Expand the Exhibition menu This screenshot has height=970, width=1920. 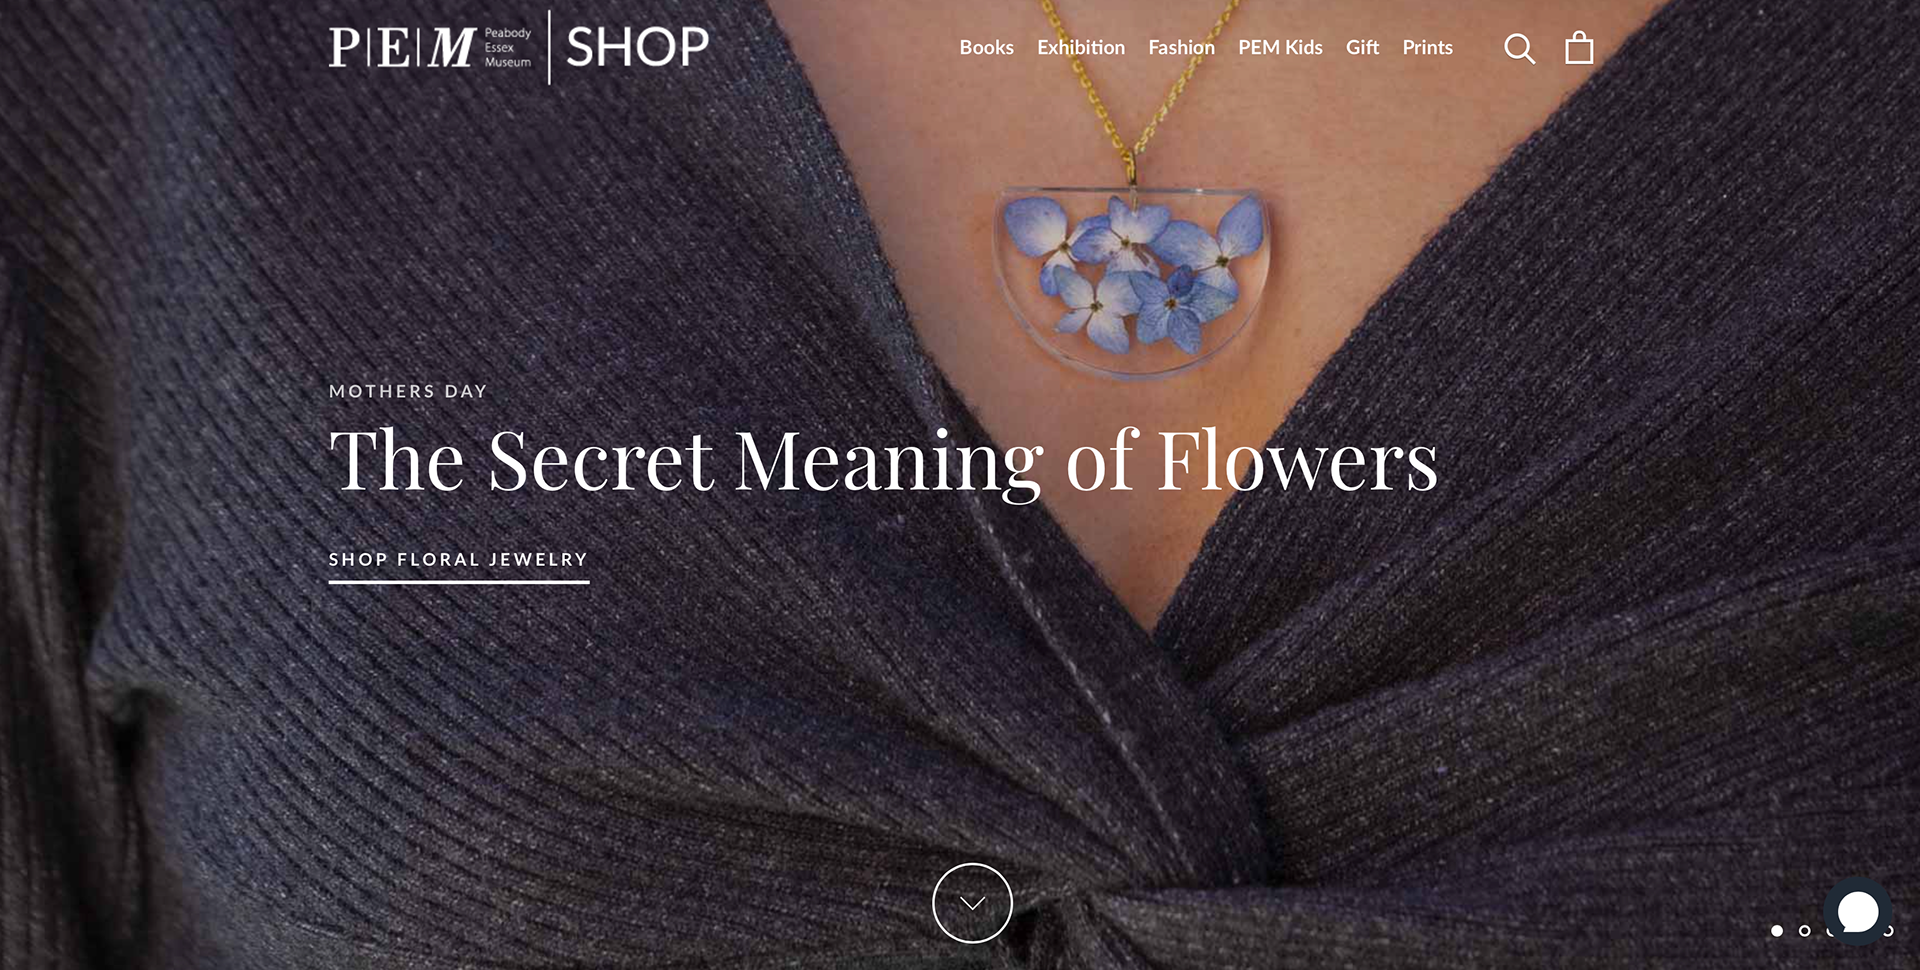pos(1081,47)
